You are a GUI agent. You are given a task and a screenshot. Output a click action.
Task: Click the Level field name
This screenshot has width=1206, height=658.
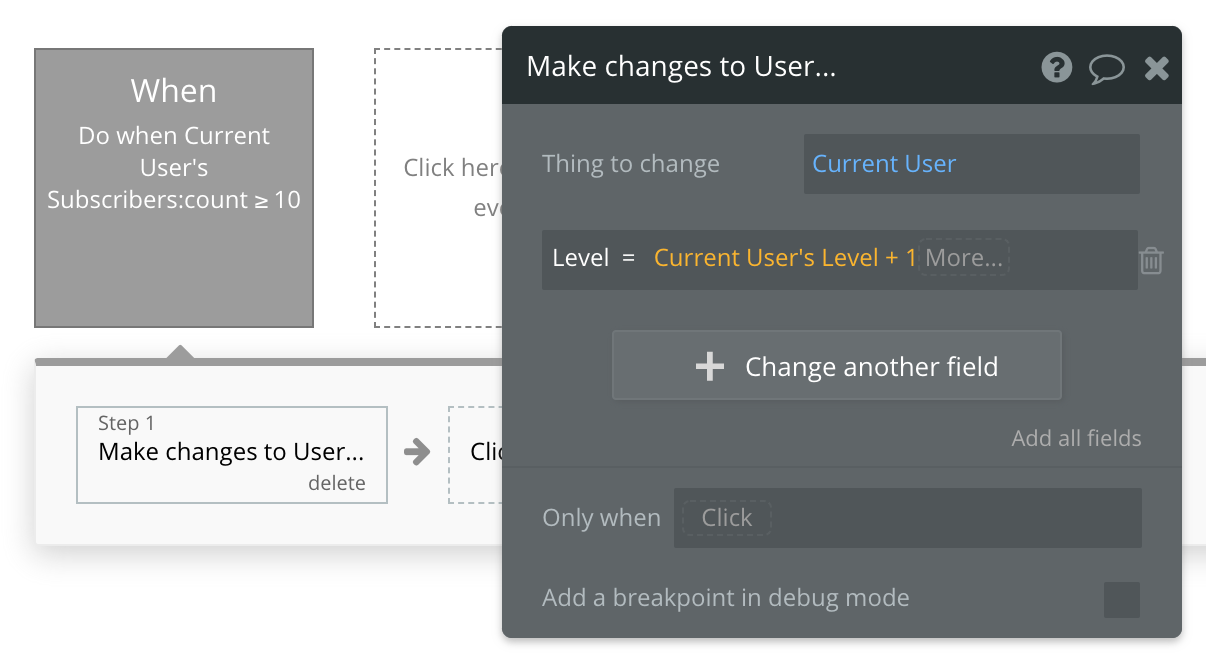(580, 258)
